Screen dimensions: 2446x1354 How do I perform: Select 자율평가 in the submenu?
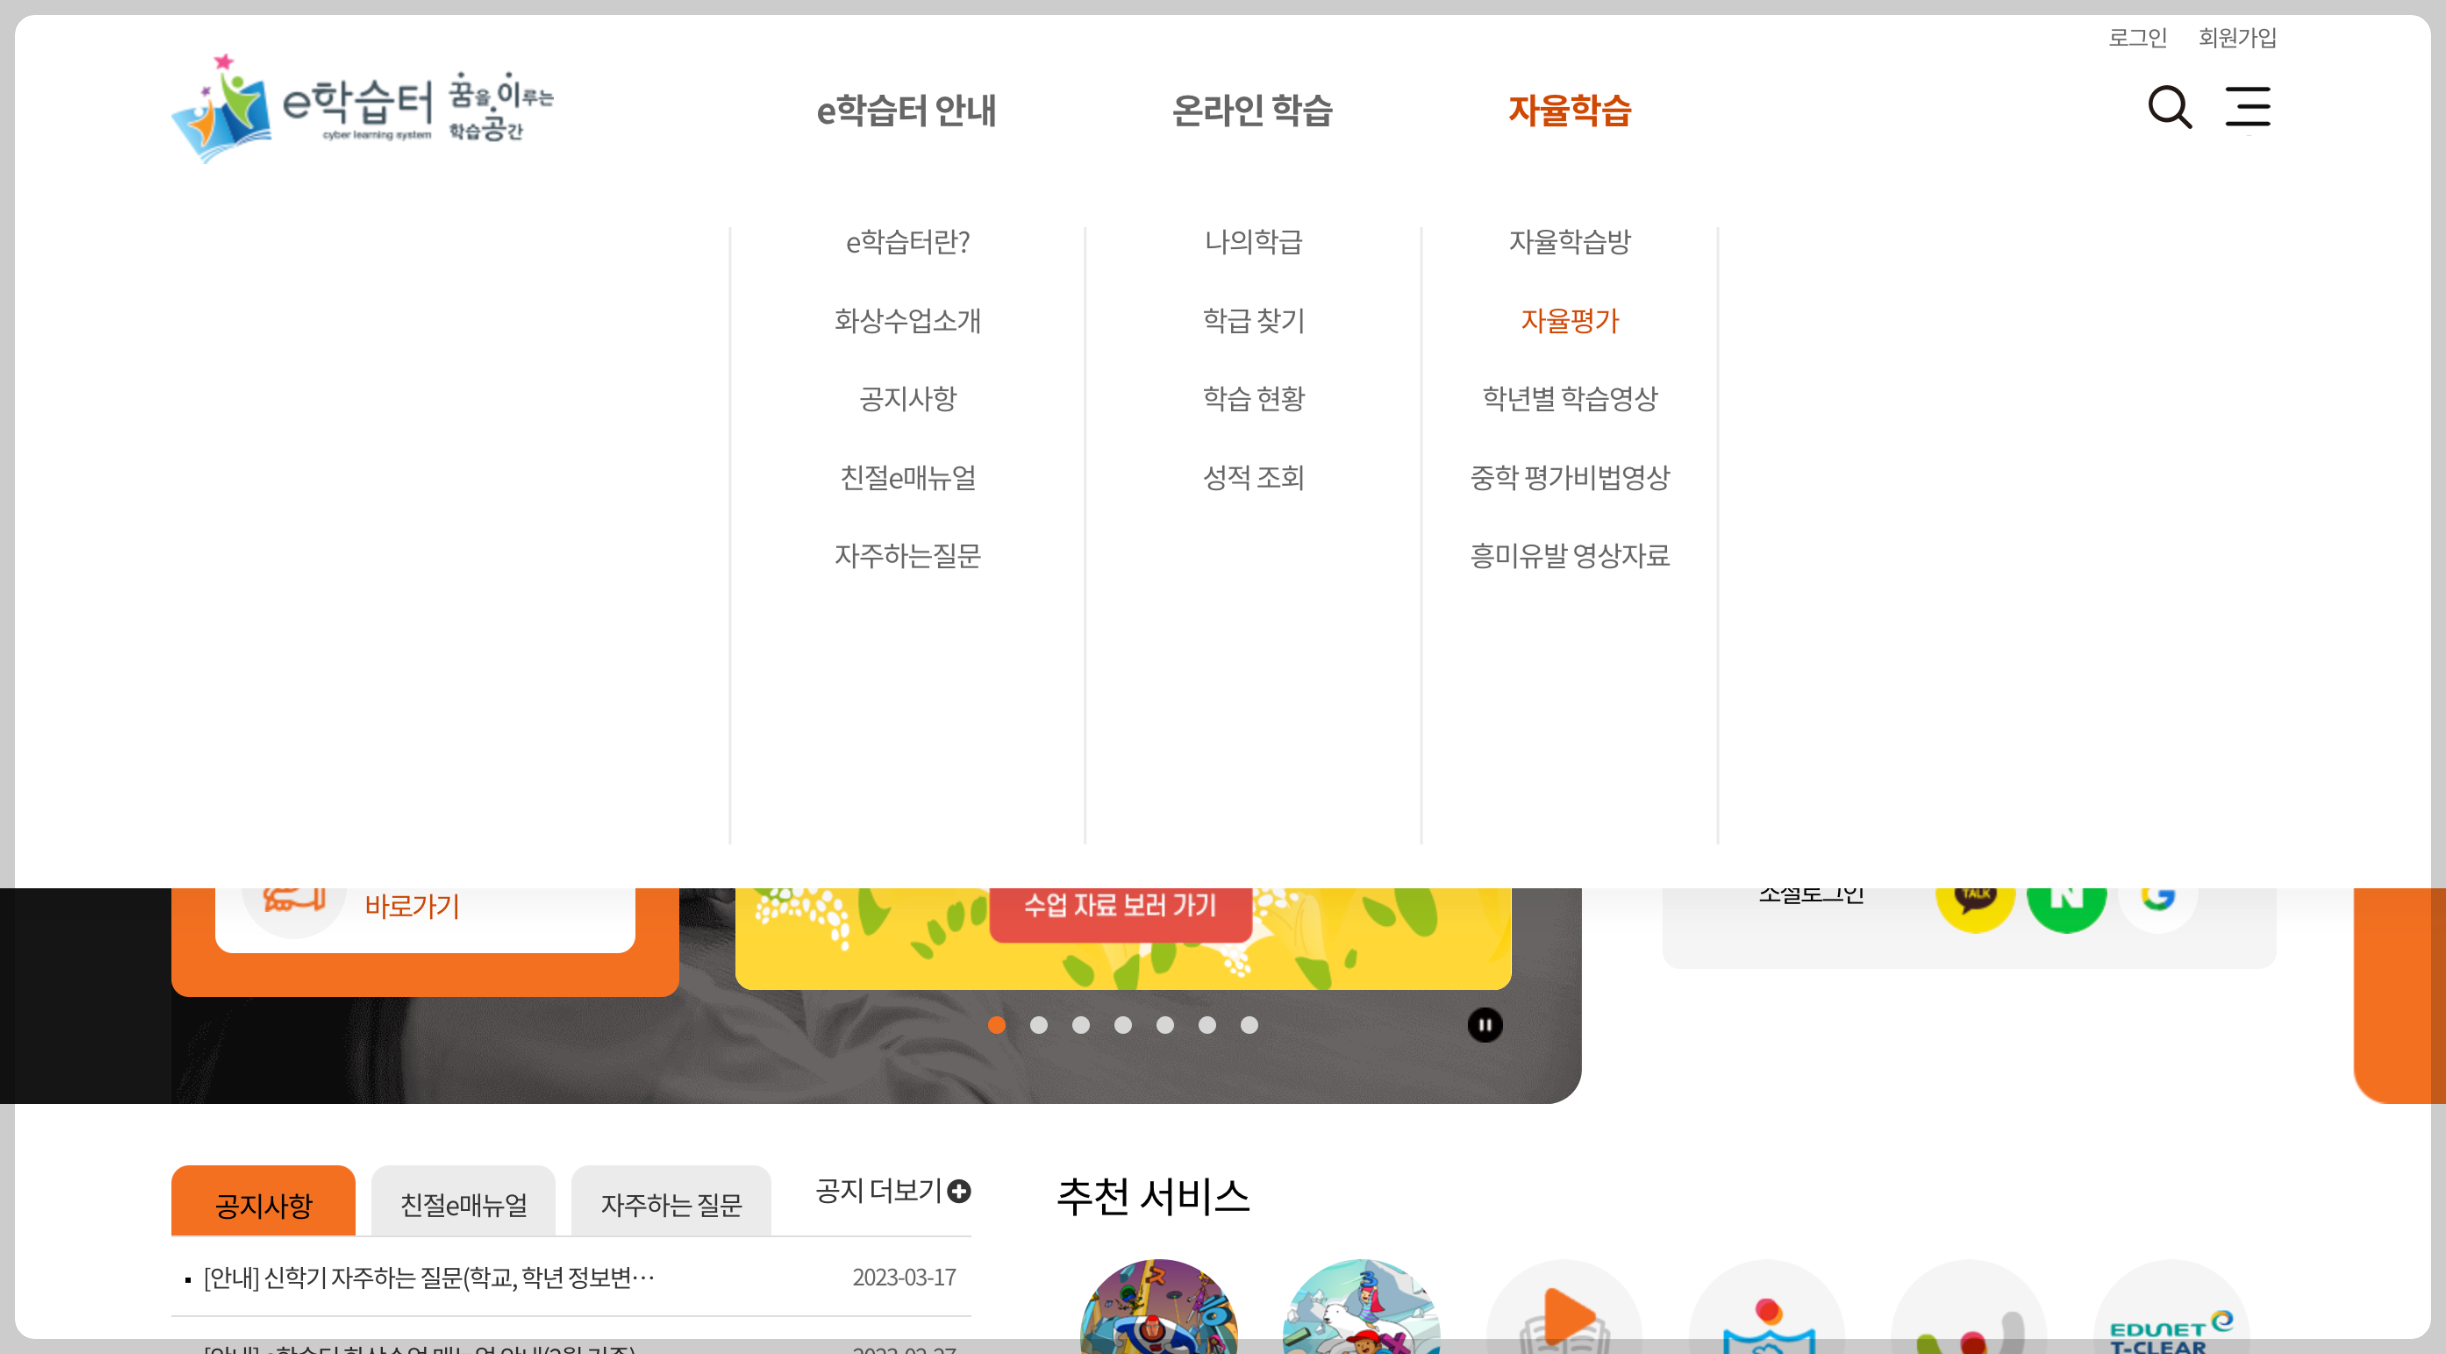coord(1569,321)
